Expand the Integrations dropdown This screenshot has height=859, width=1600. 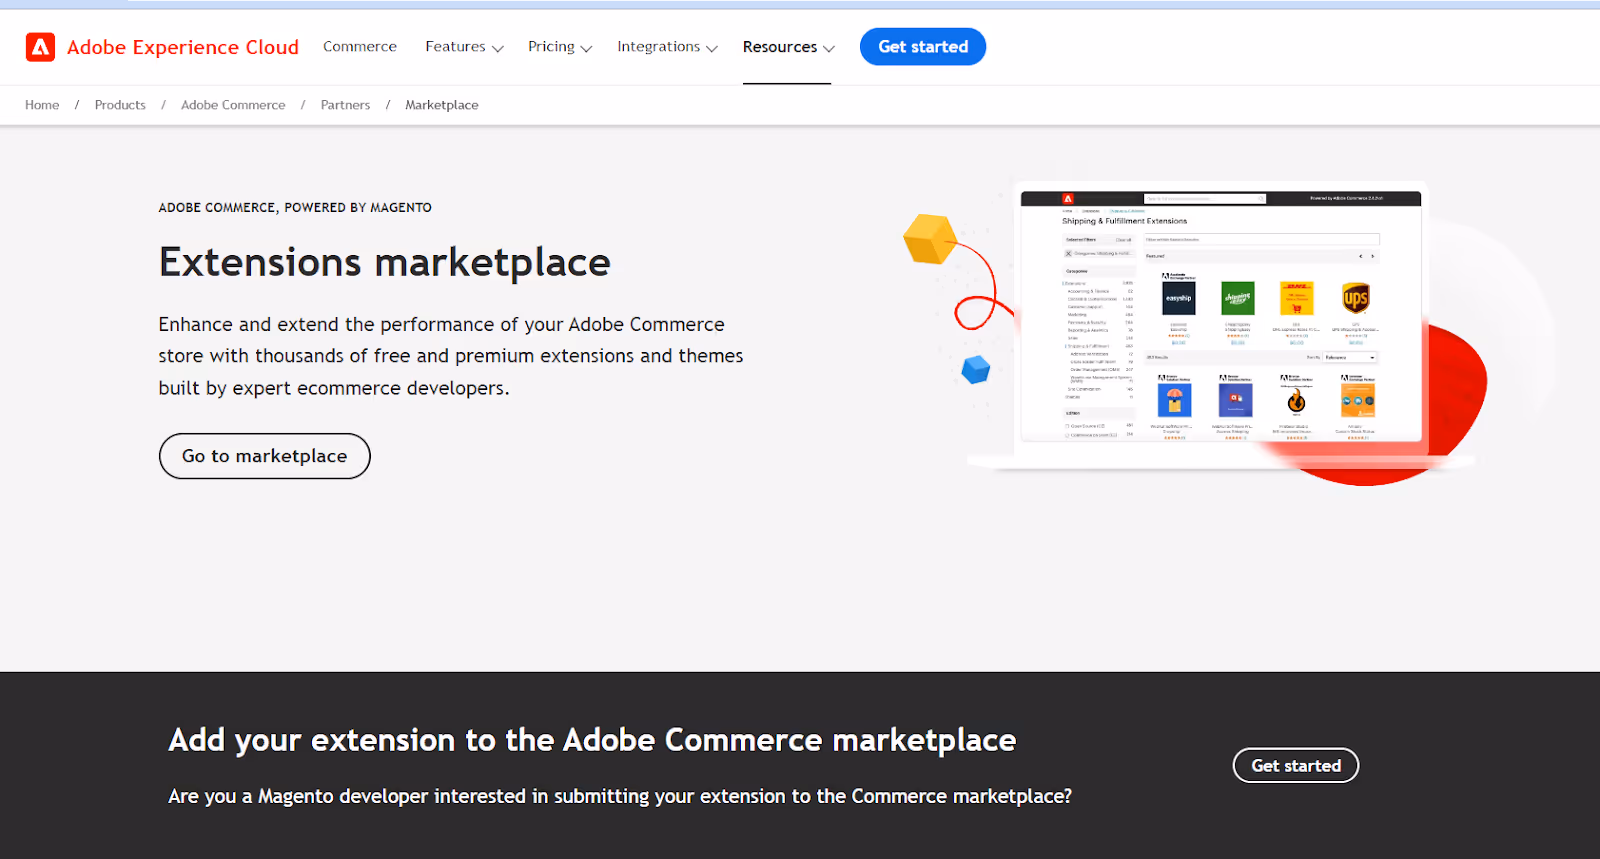(667, 47)
